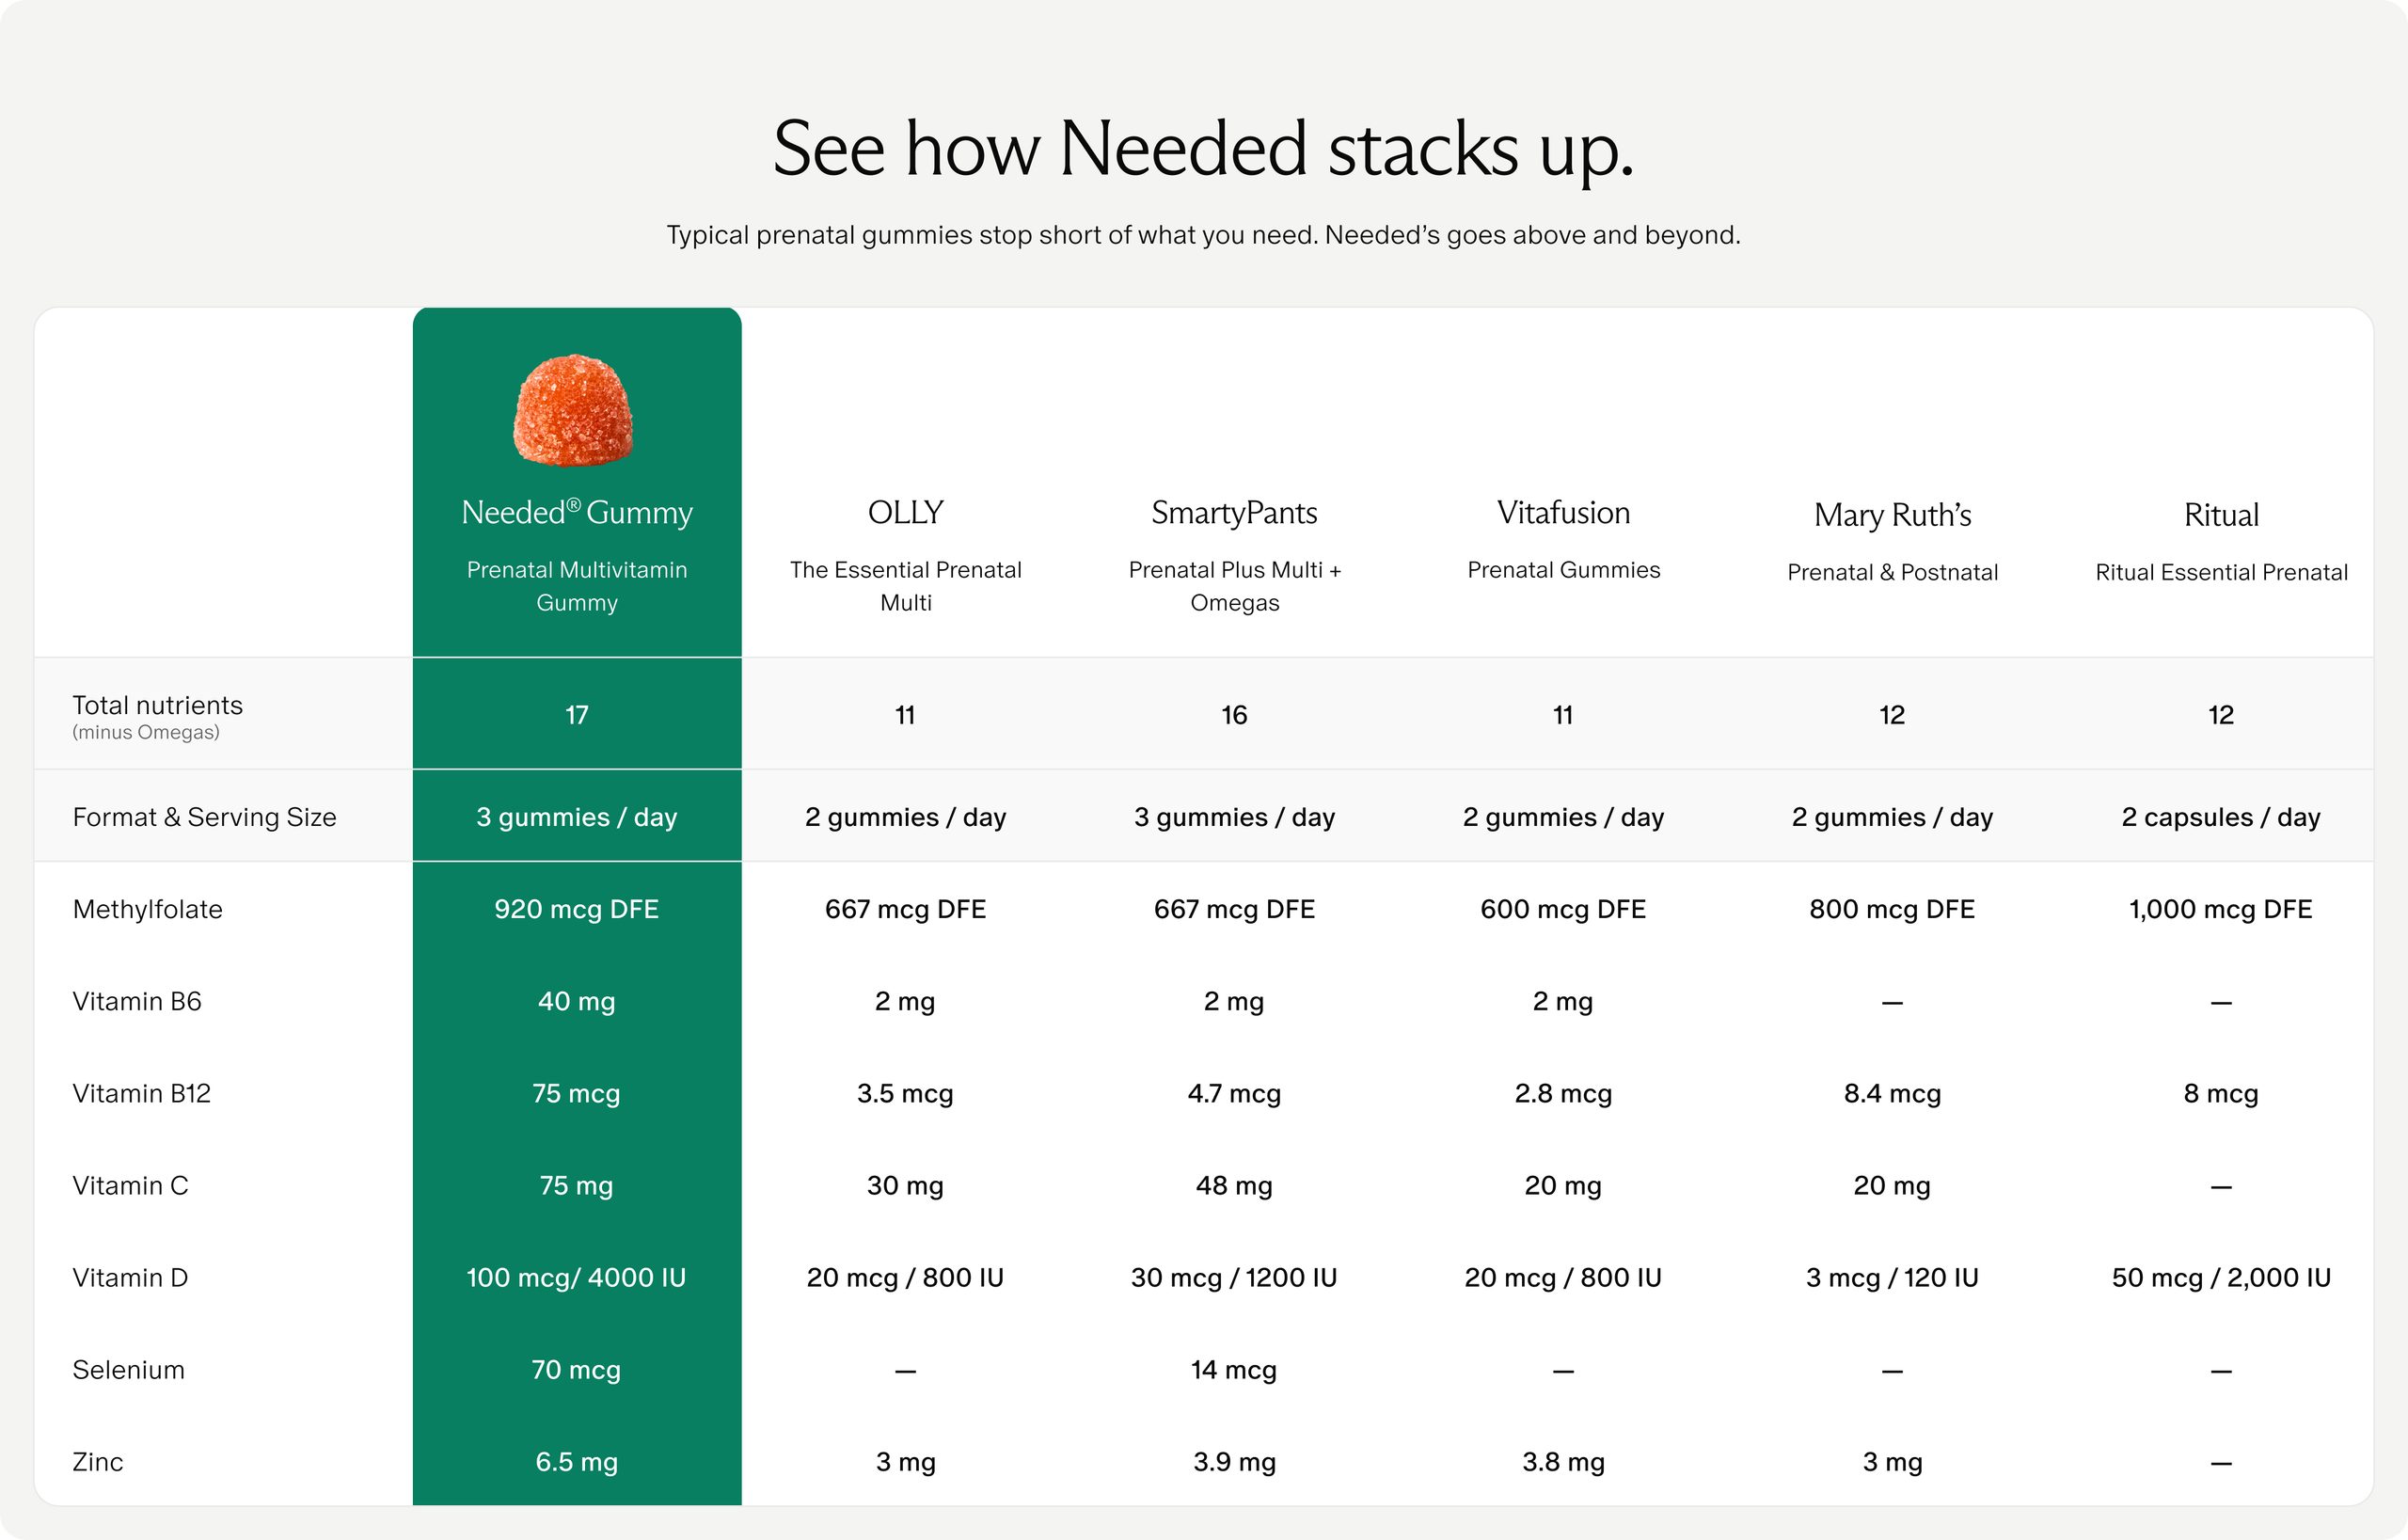
Task: Click "Prenatal Plus Multi + Omegas" subtitle
Action: click(1234, 586)
